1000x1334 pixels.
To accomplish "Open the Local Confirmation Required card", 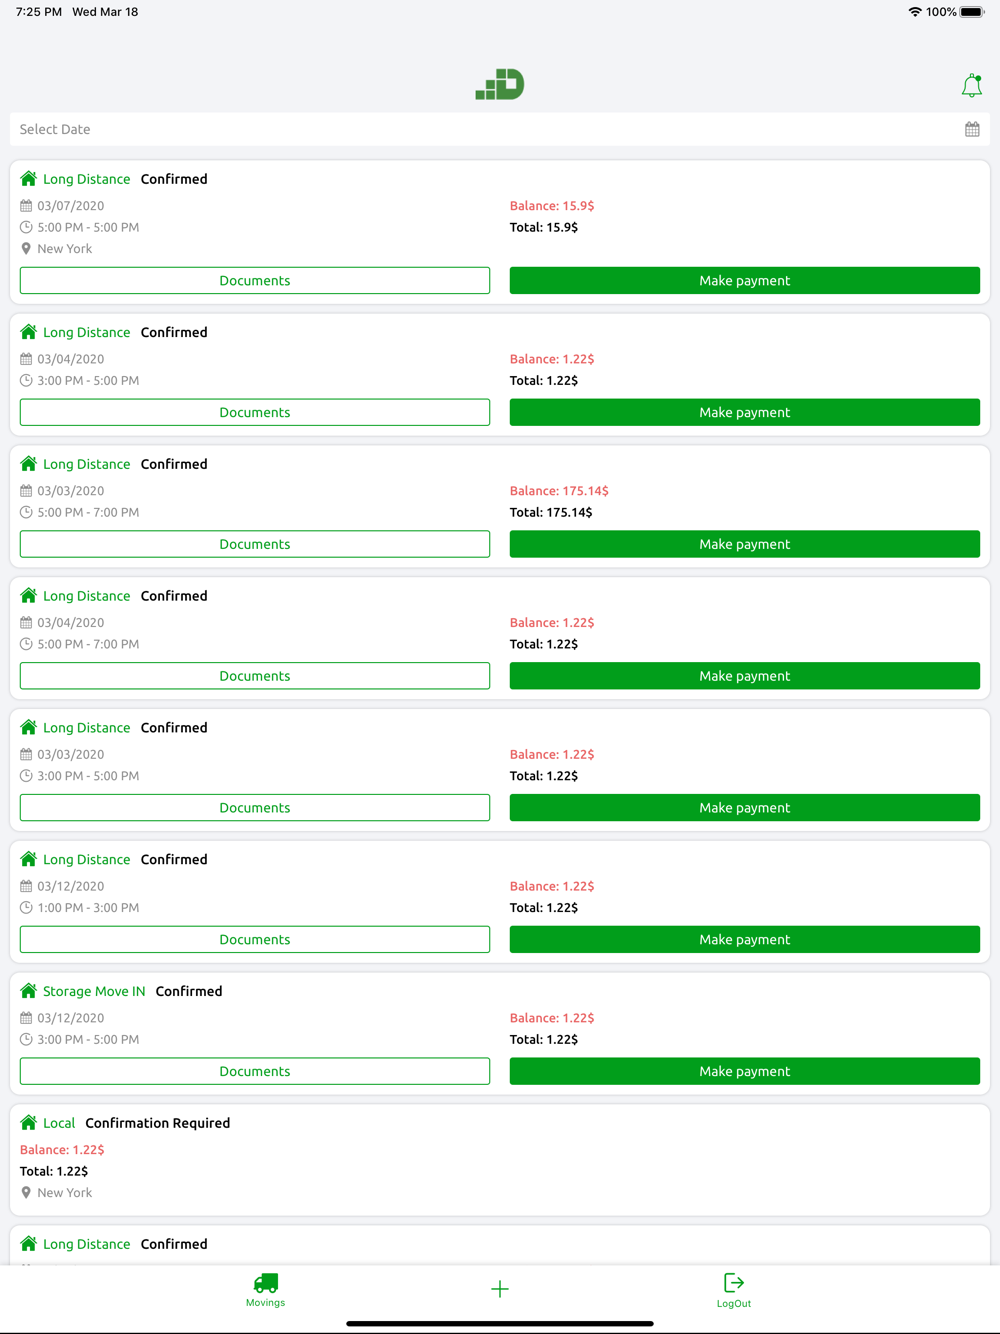I will click(x=500, y=1160).
